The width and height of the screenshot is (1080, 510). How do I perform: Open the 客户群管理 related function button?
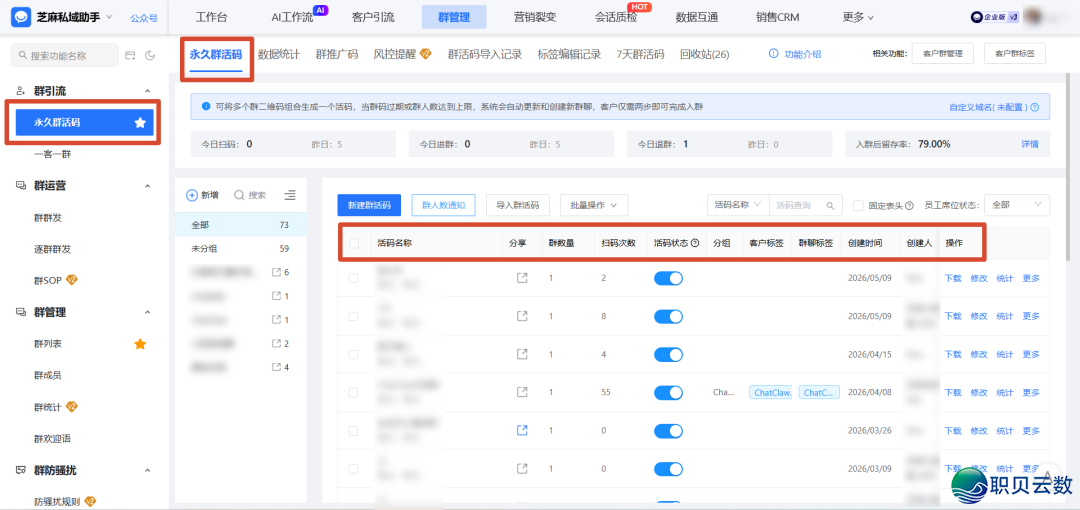coord(943,54)
